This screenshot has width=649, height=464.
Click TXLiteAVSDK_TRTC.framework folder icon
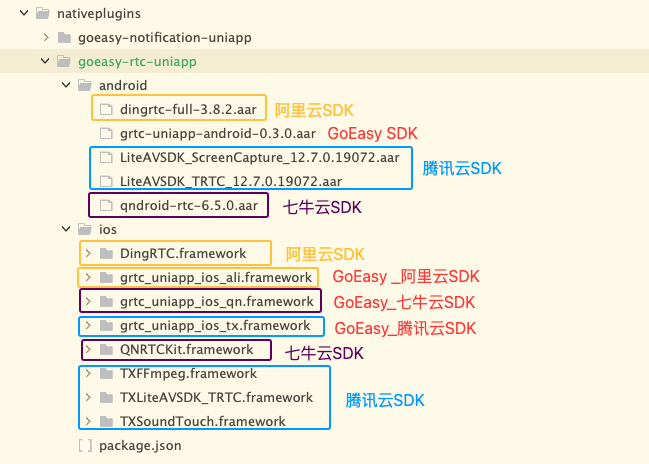tap(106, 397)
